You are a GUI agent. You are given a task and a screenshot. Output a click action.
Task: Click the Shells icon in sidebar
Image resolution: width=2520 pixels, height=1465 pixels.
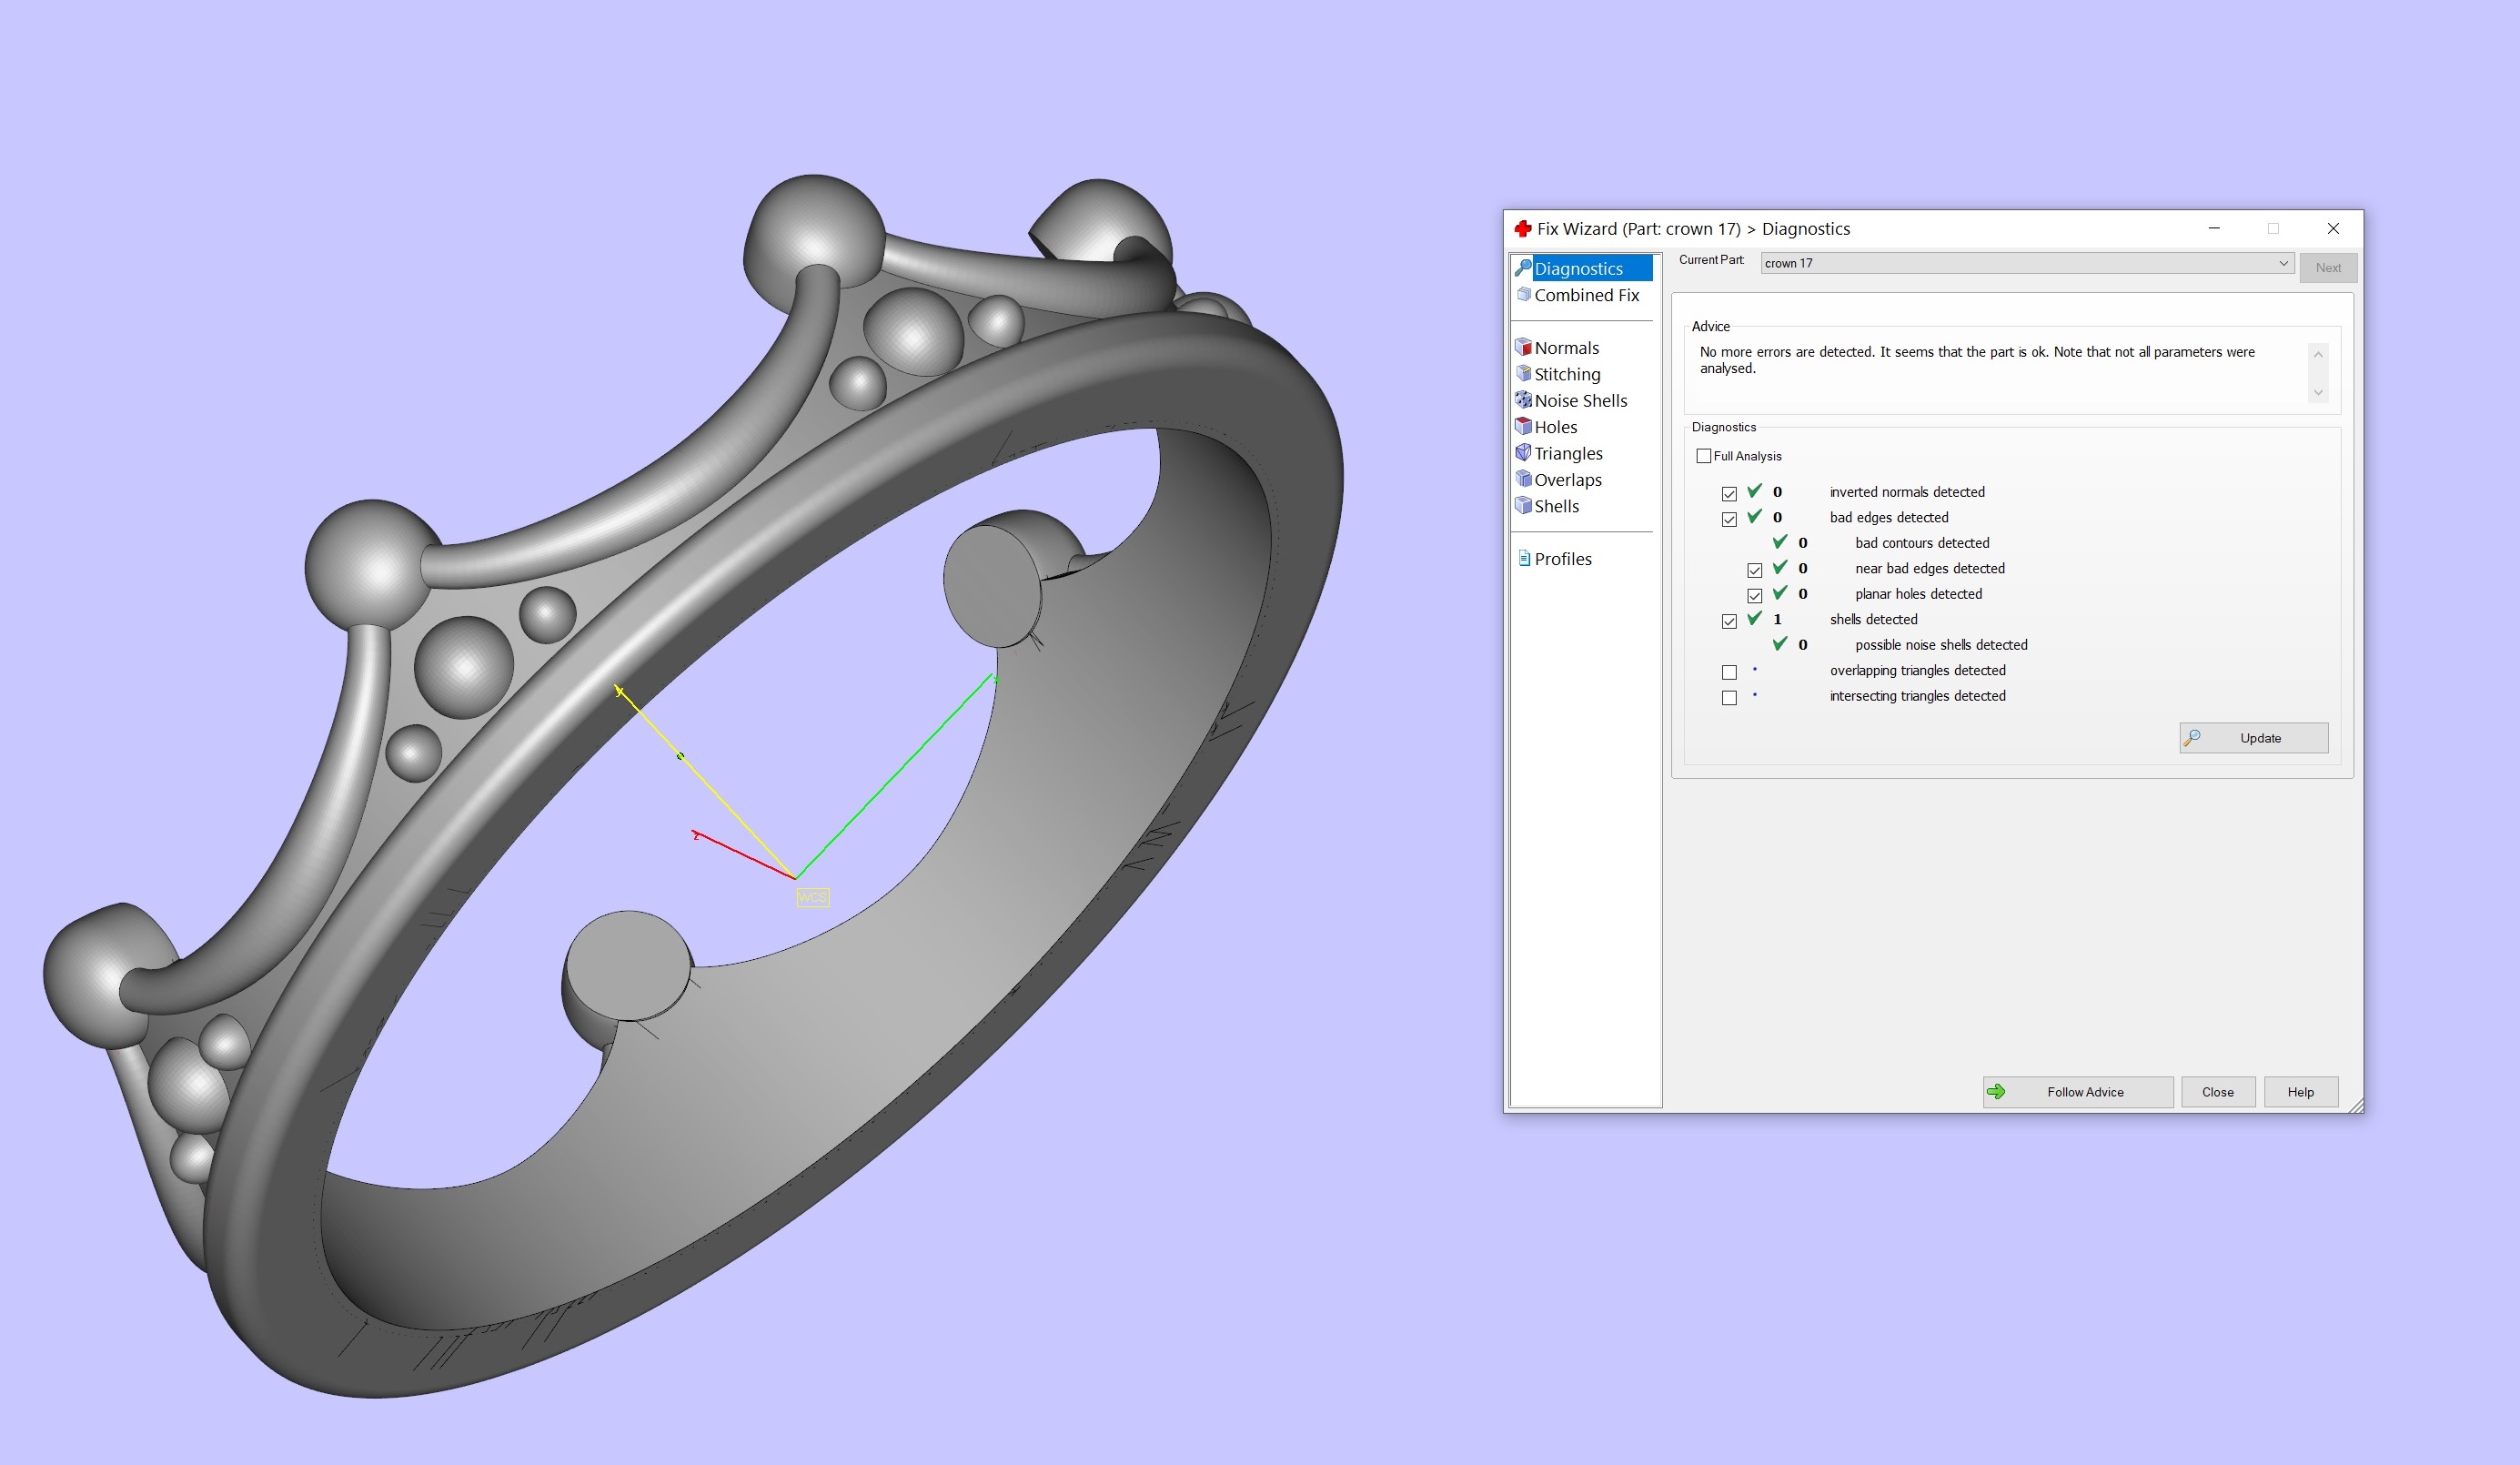pos(1523,505)
